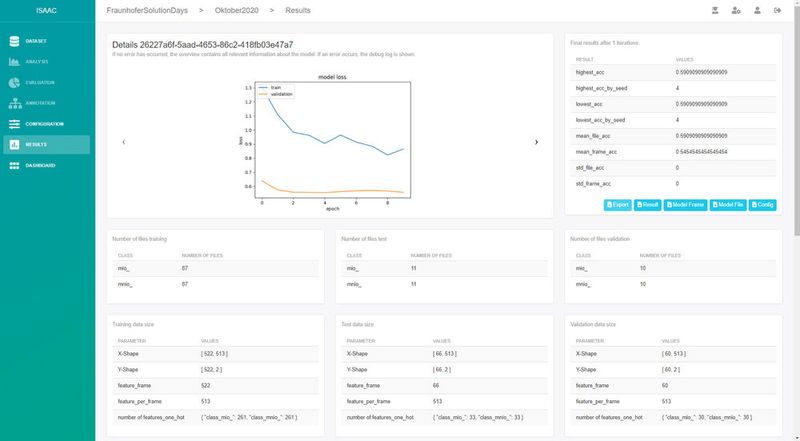This screenshot has width=800, height=441.
Task: Select the Dashboard grid icon
Action: click(14, 165)
